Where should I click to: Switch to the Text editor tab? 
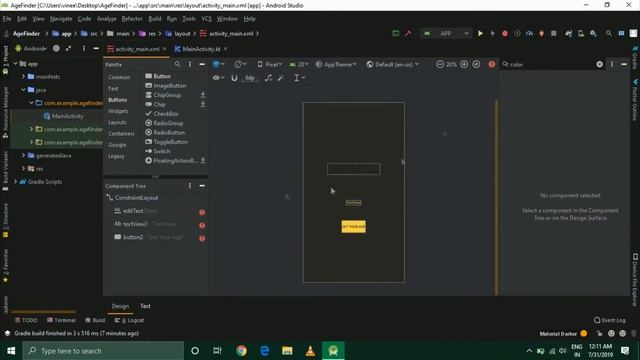click(x=145, y=306)
